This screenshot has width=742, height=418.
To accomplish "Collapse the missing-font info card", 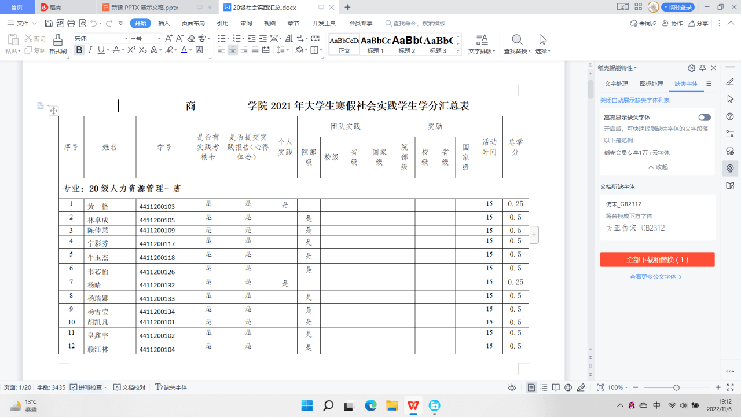I will pyautogui.click(x=657, y=167).
